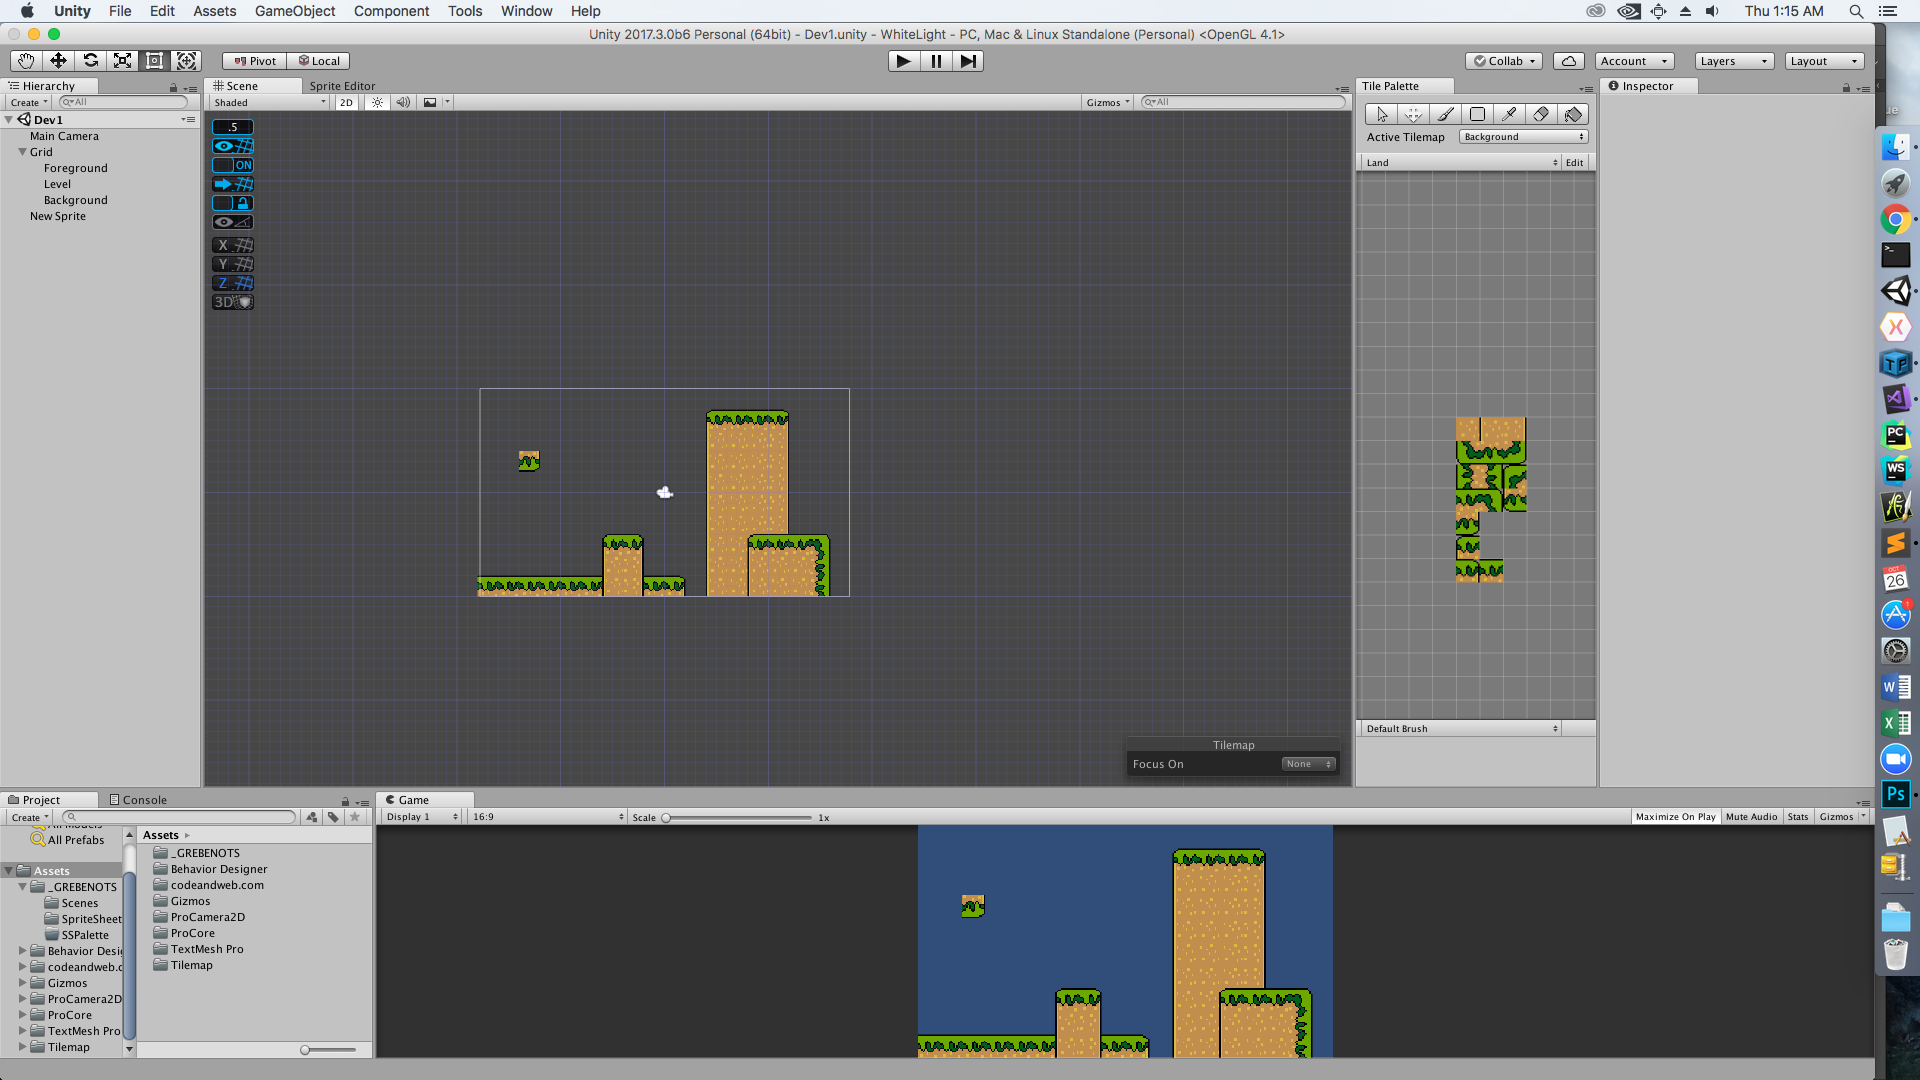Pick the Paintbrush tool in Tile Palette
Viewport: 1920px width, 1080px height.
tap(1445, 114)
